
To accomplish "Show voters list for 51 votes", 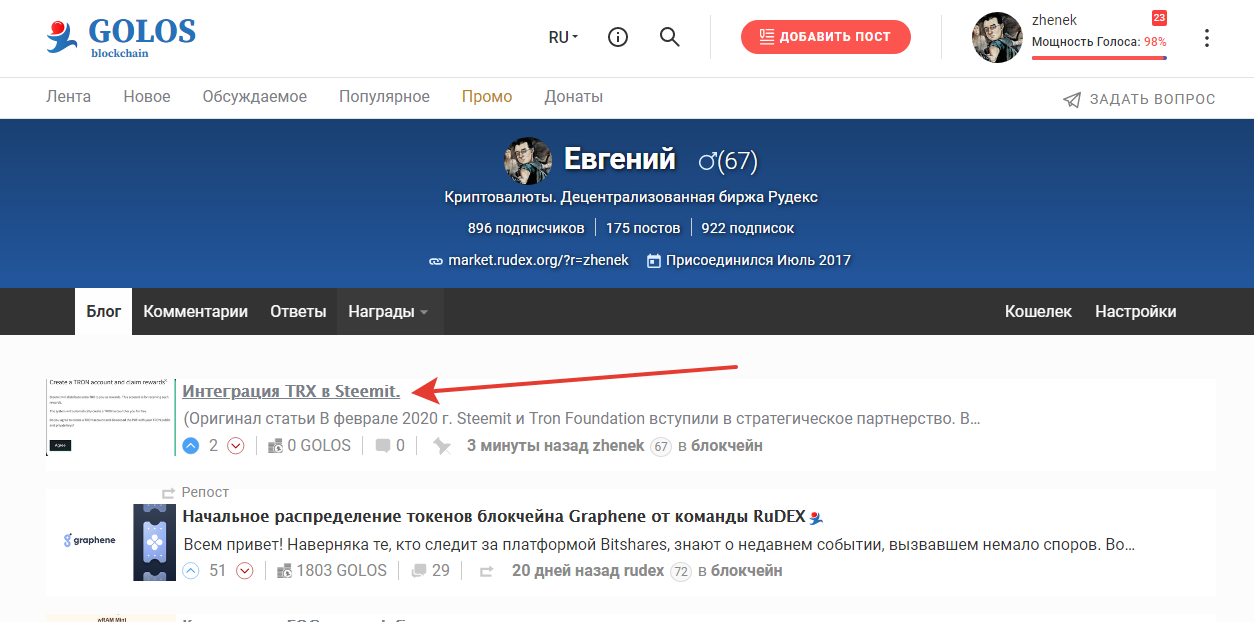I will point(217,571).
